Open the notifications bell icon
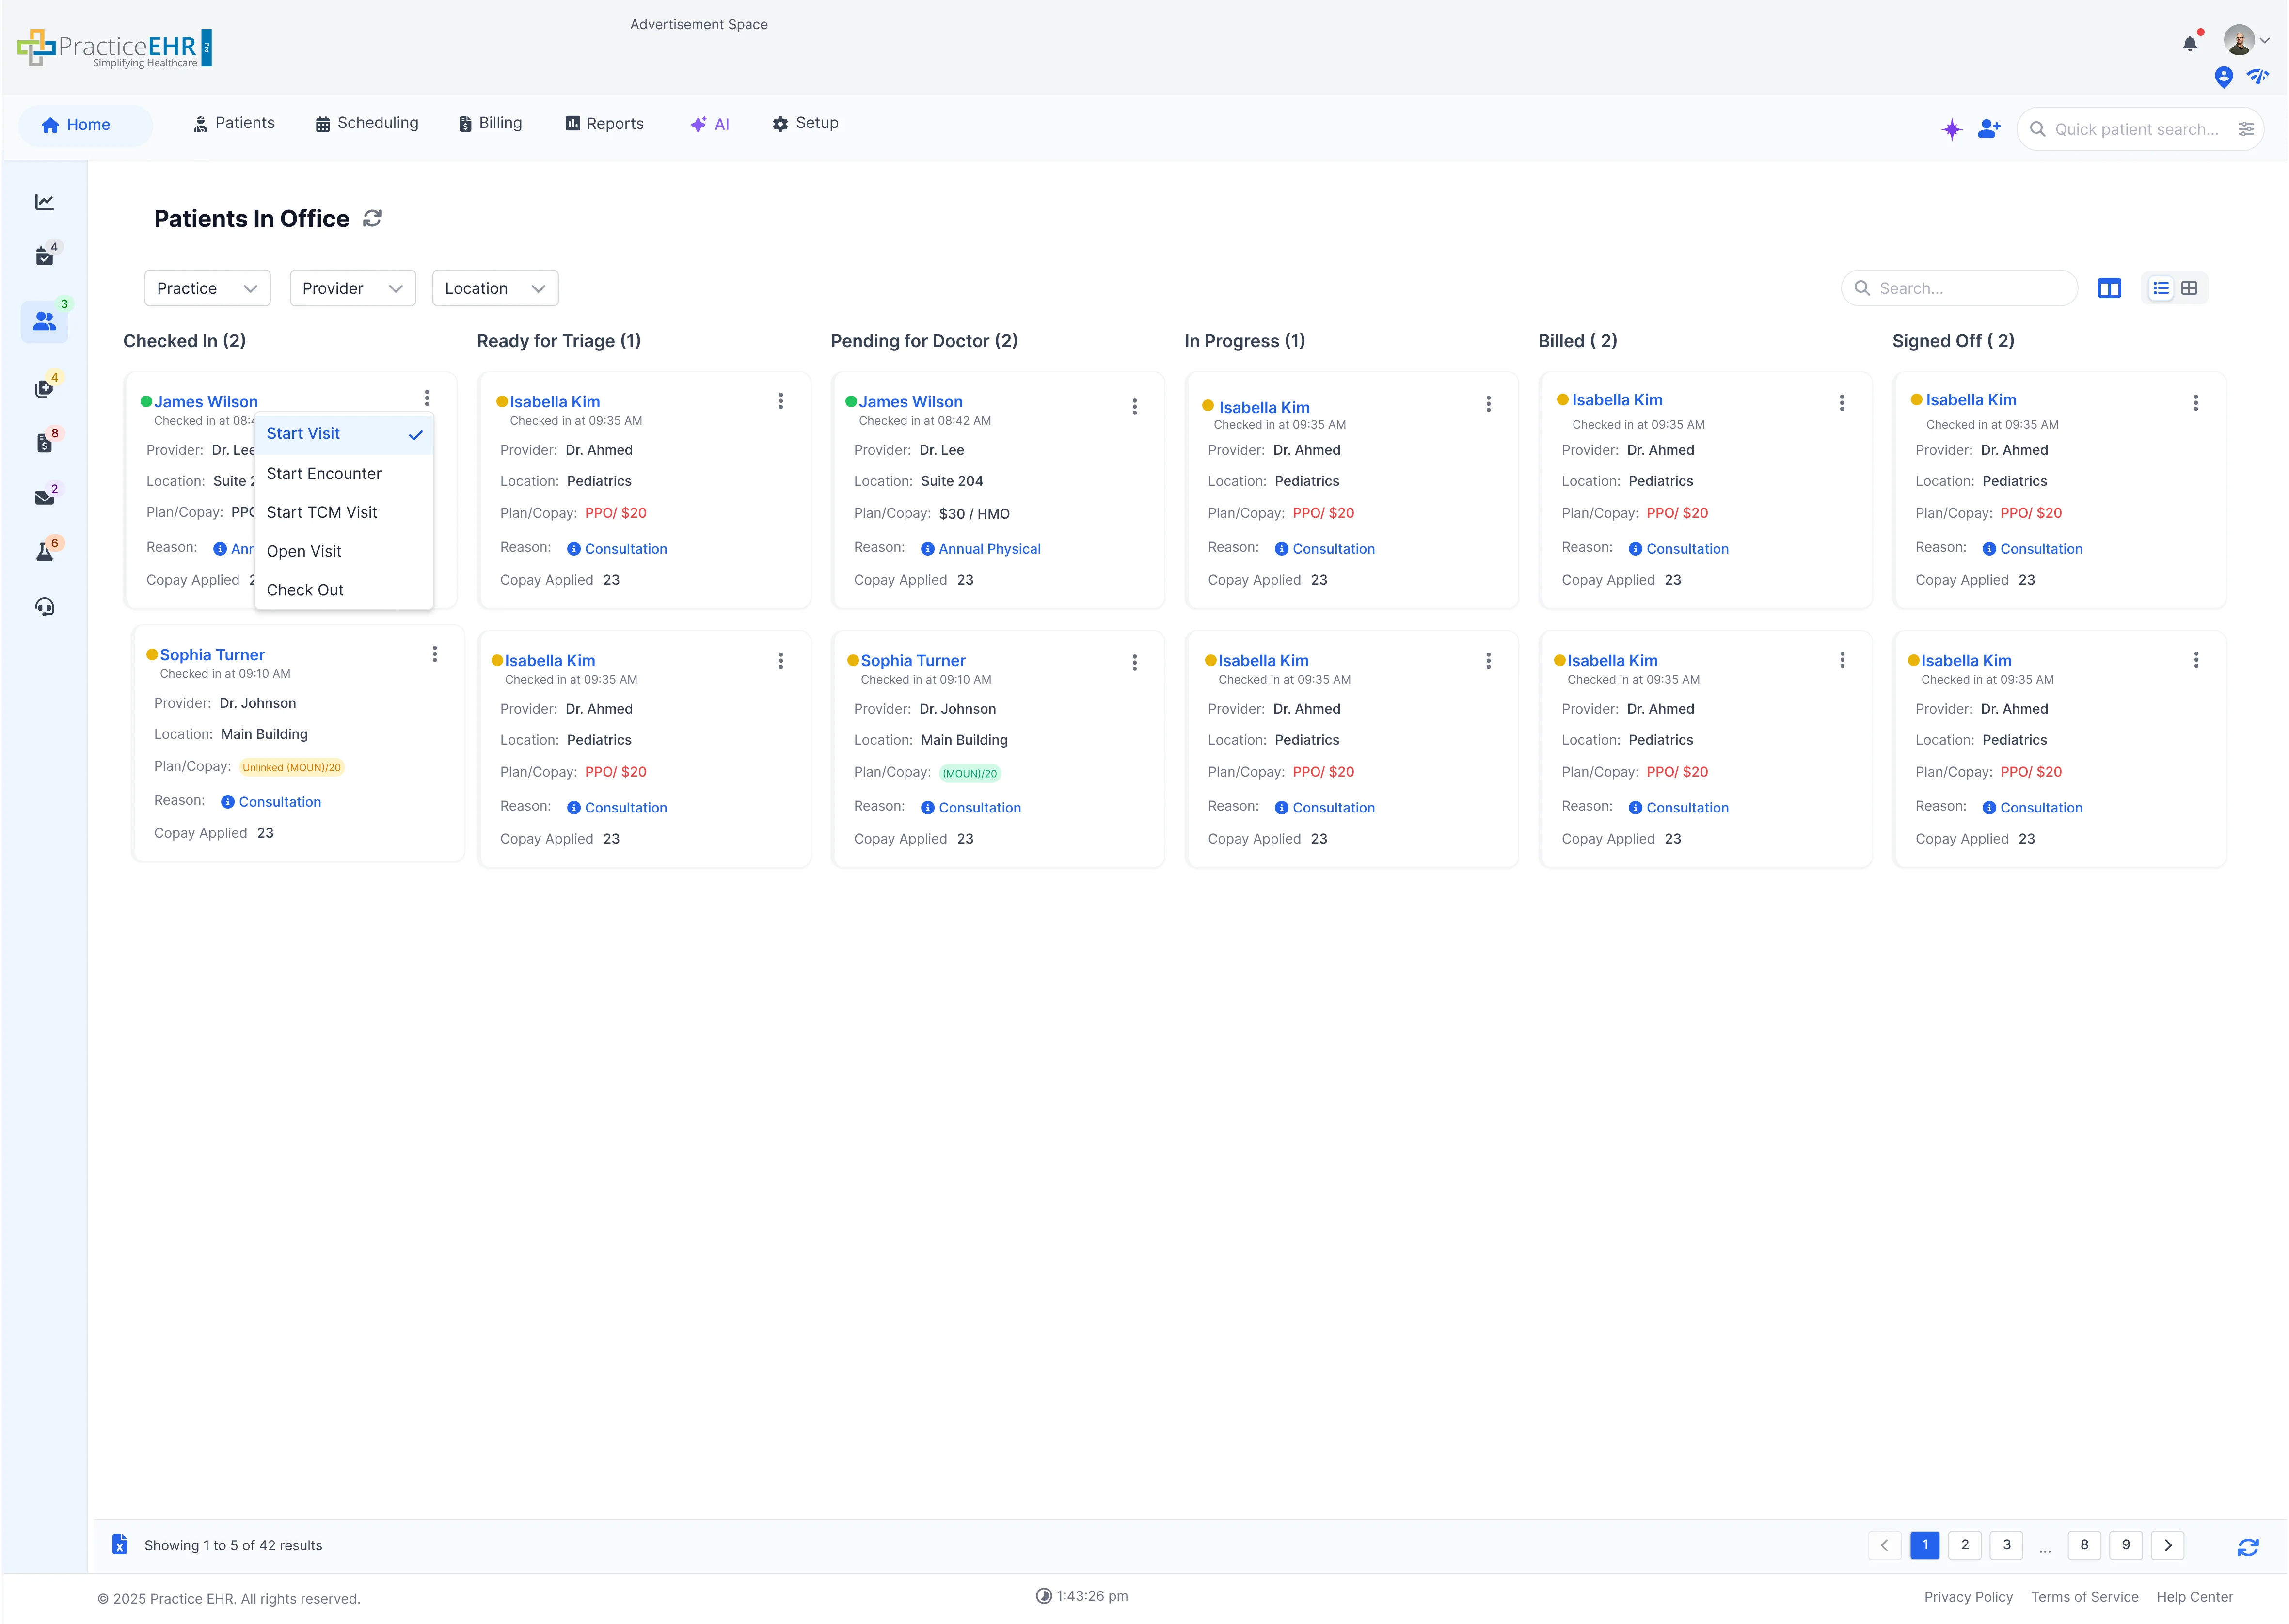Viewport: 2289px width, 1624px height. pos(2189,44)
